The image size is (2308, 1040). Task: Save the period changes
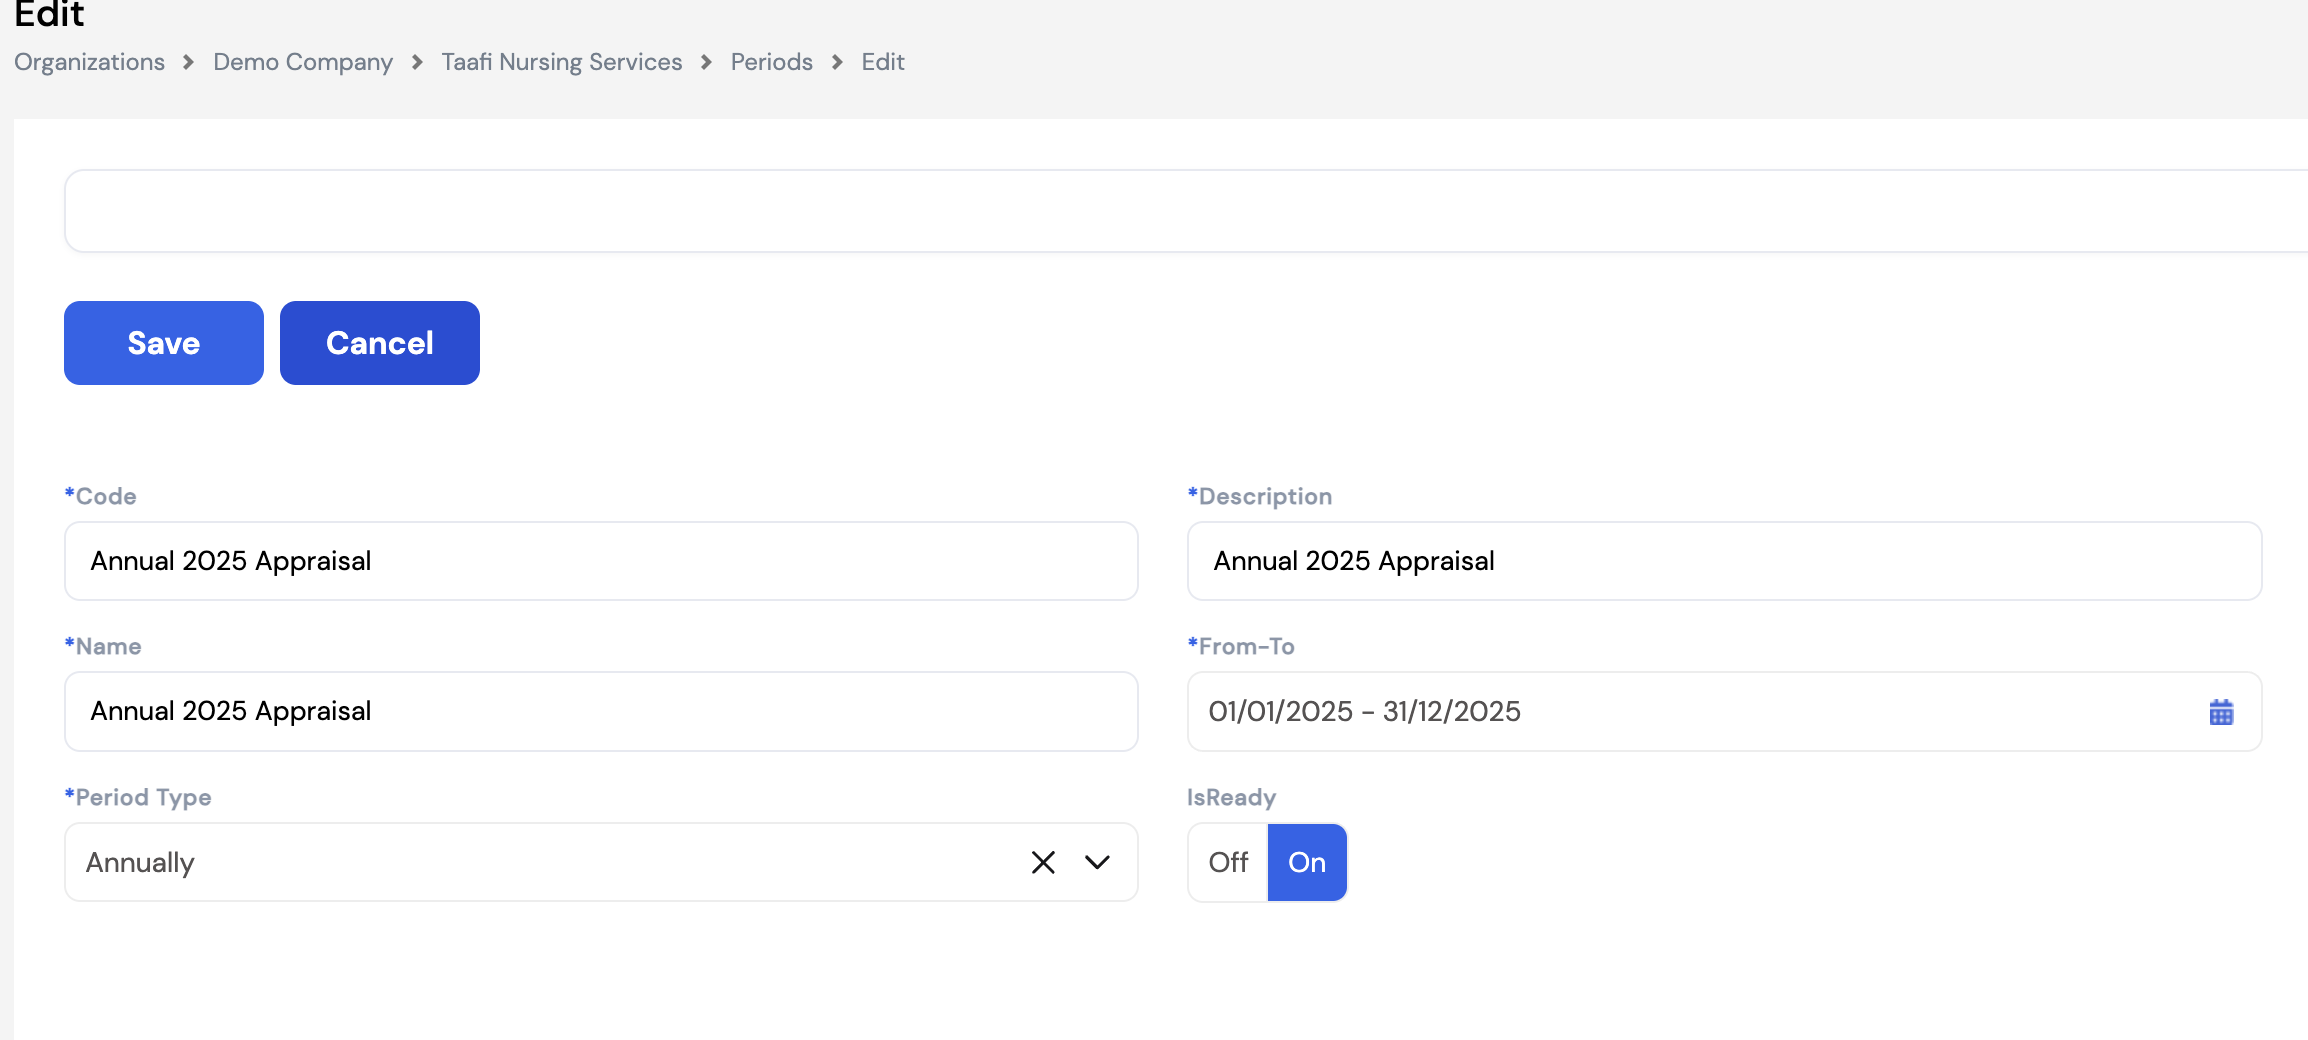(x=164, y=343)
